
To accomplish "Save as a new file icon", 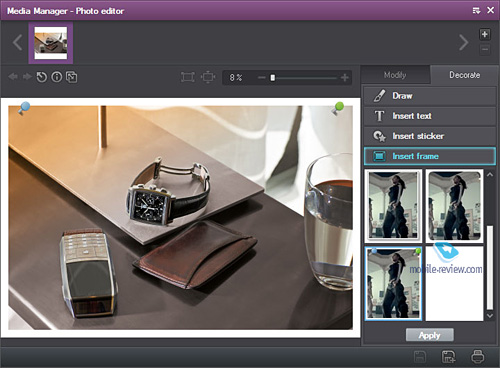I will tap(448, 357).
